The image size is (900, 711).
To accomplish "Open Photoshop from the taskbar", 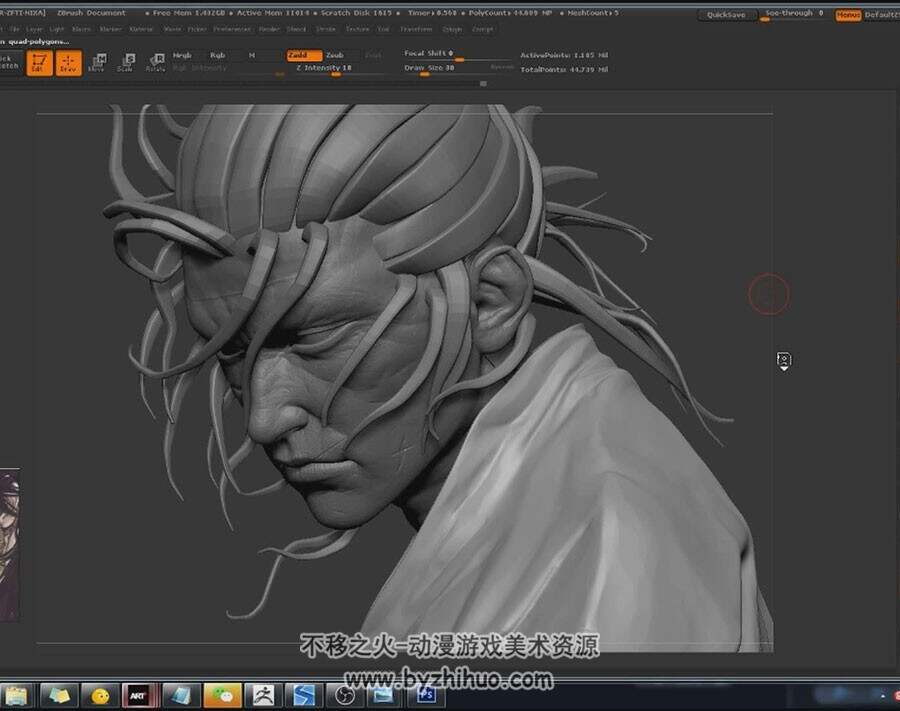I will pyautogui.click(x=425, y=696).
